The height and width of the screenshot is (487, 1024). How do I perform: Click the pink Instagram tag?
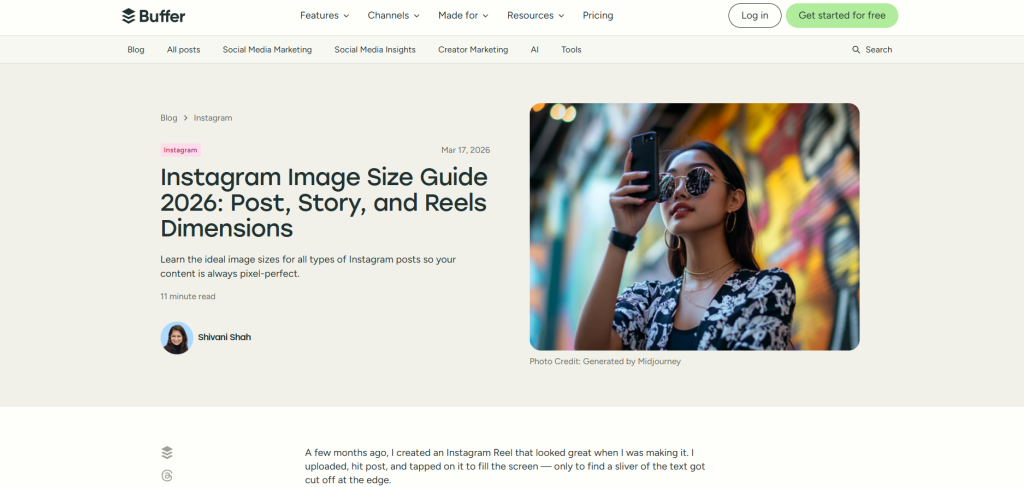click(180, 150)
